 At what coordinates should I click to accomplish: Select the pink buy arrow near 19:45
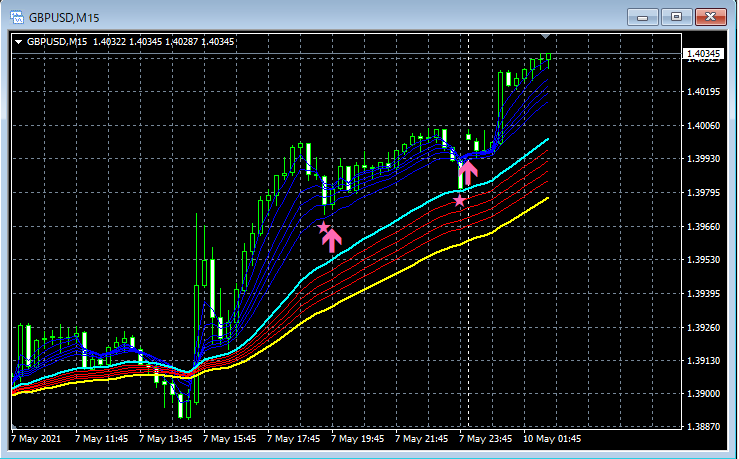pos(332,240)
